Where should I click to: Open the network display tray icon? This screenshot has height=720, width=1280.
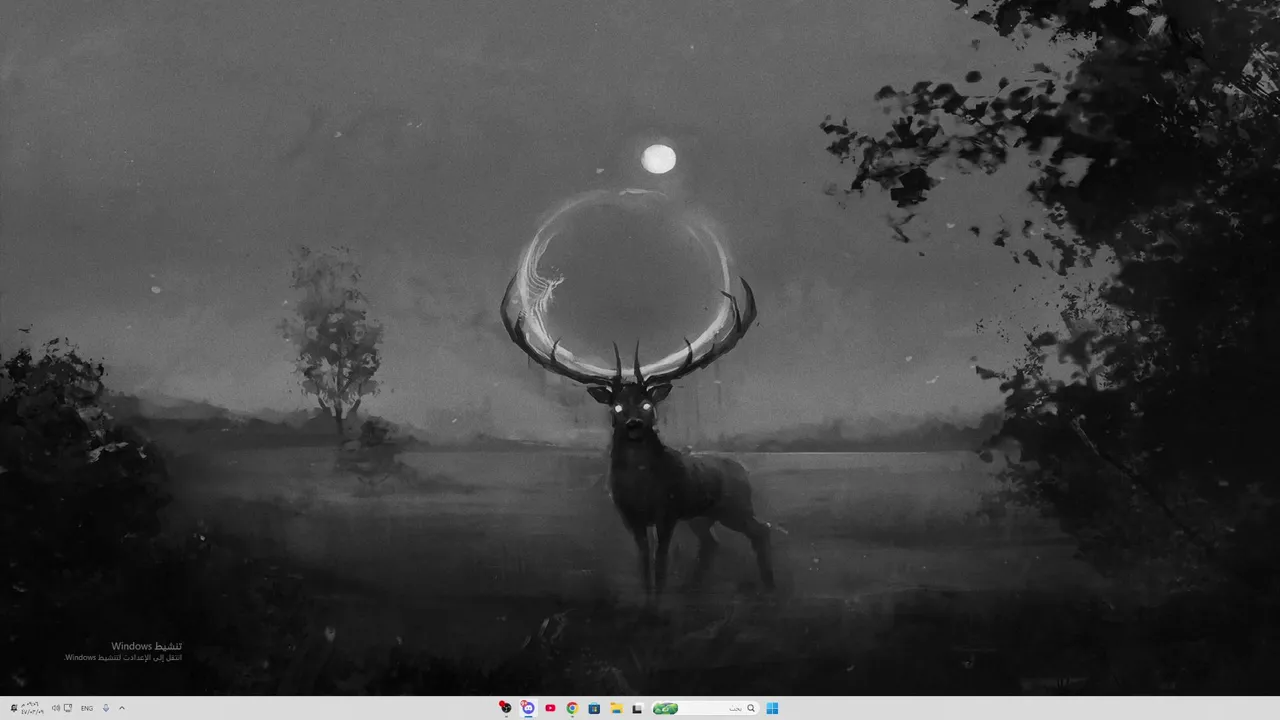[68, 708]
